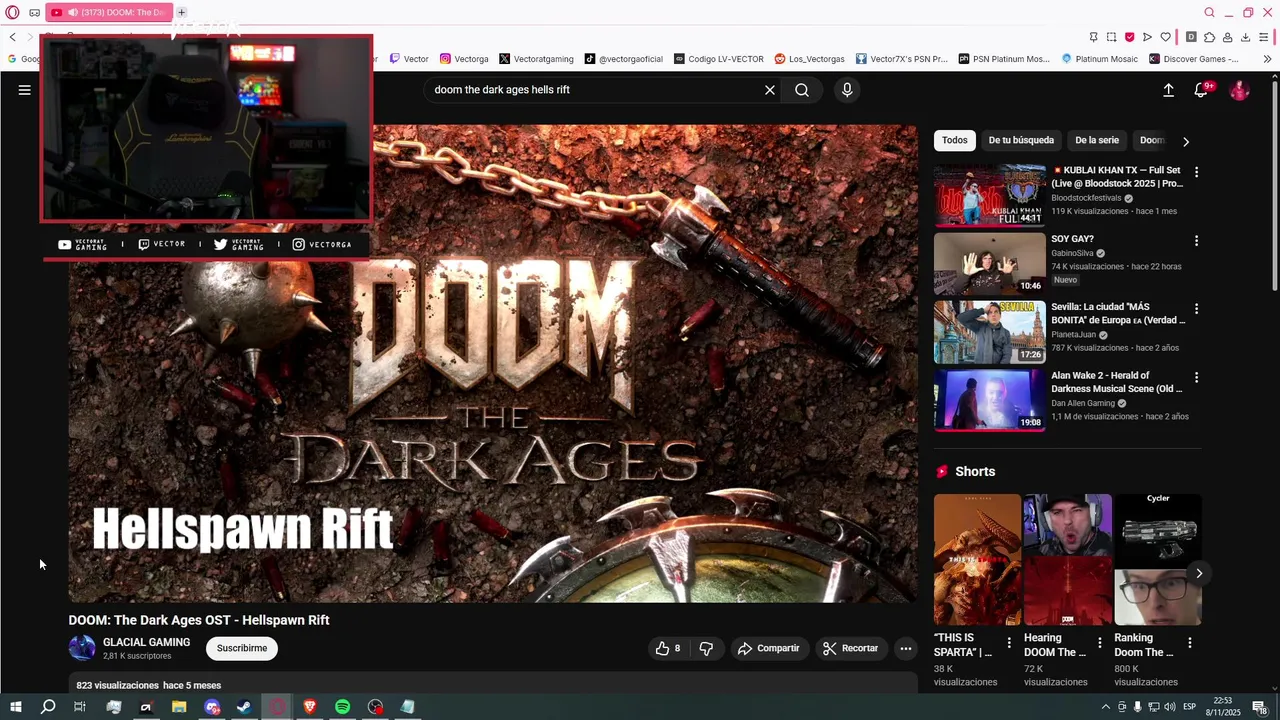Show more Shorts with right chevron

pyautogui.click(x=1198, y=573)
